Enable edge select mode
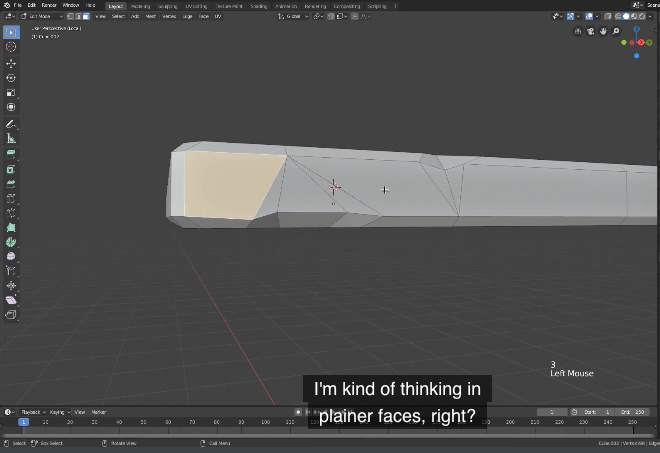The height and width of the screenshot is (453, 660). (78, 16)
